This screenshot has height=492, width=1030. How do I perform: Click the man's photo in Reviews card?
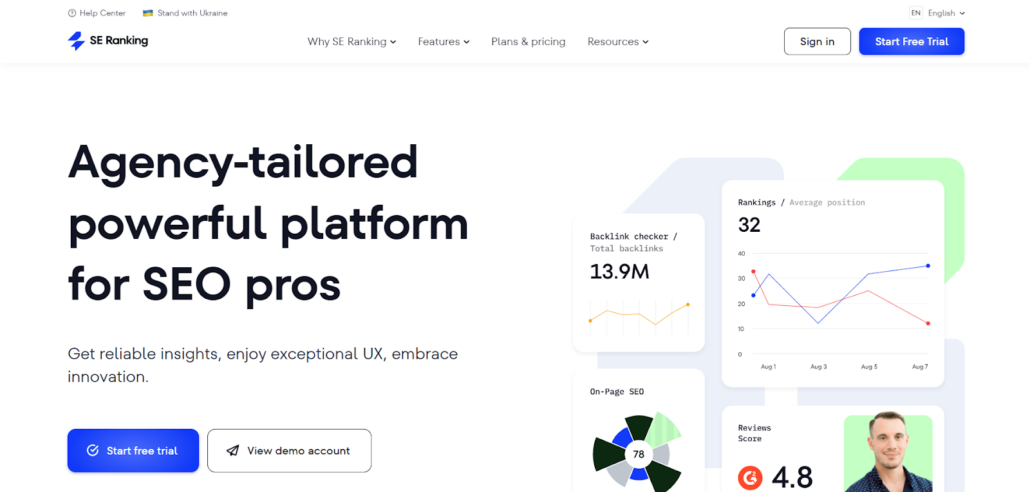(x=888, y=453)
